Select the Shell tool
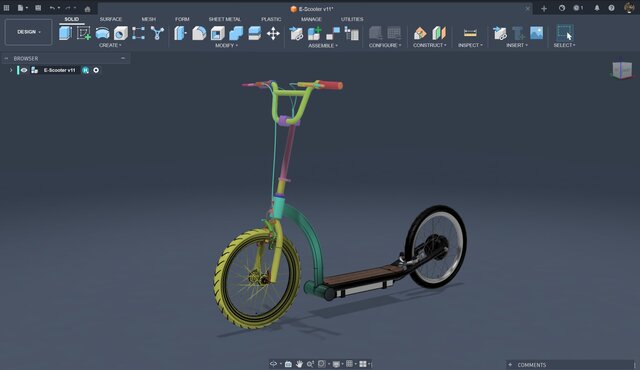The image size is (640, 370). (x=218, y=33)
